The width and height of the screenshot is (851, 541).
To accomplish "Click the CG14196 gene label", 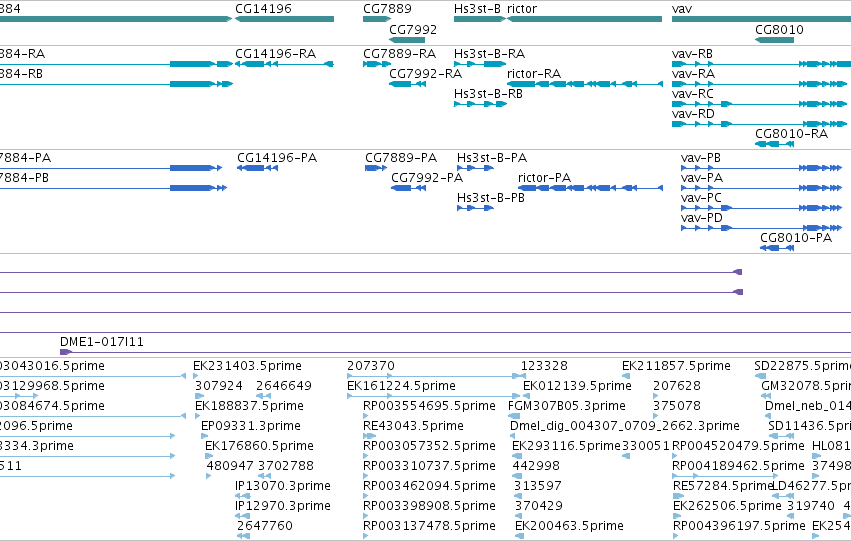I will pyautogui.click(x=263, y=9).
